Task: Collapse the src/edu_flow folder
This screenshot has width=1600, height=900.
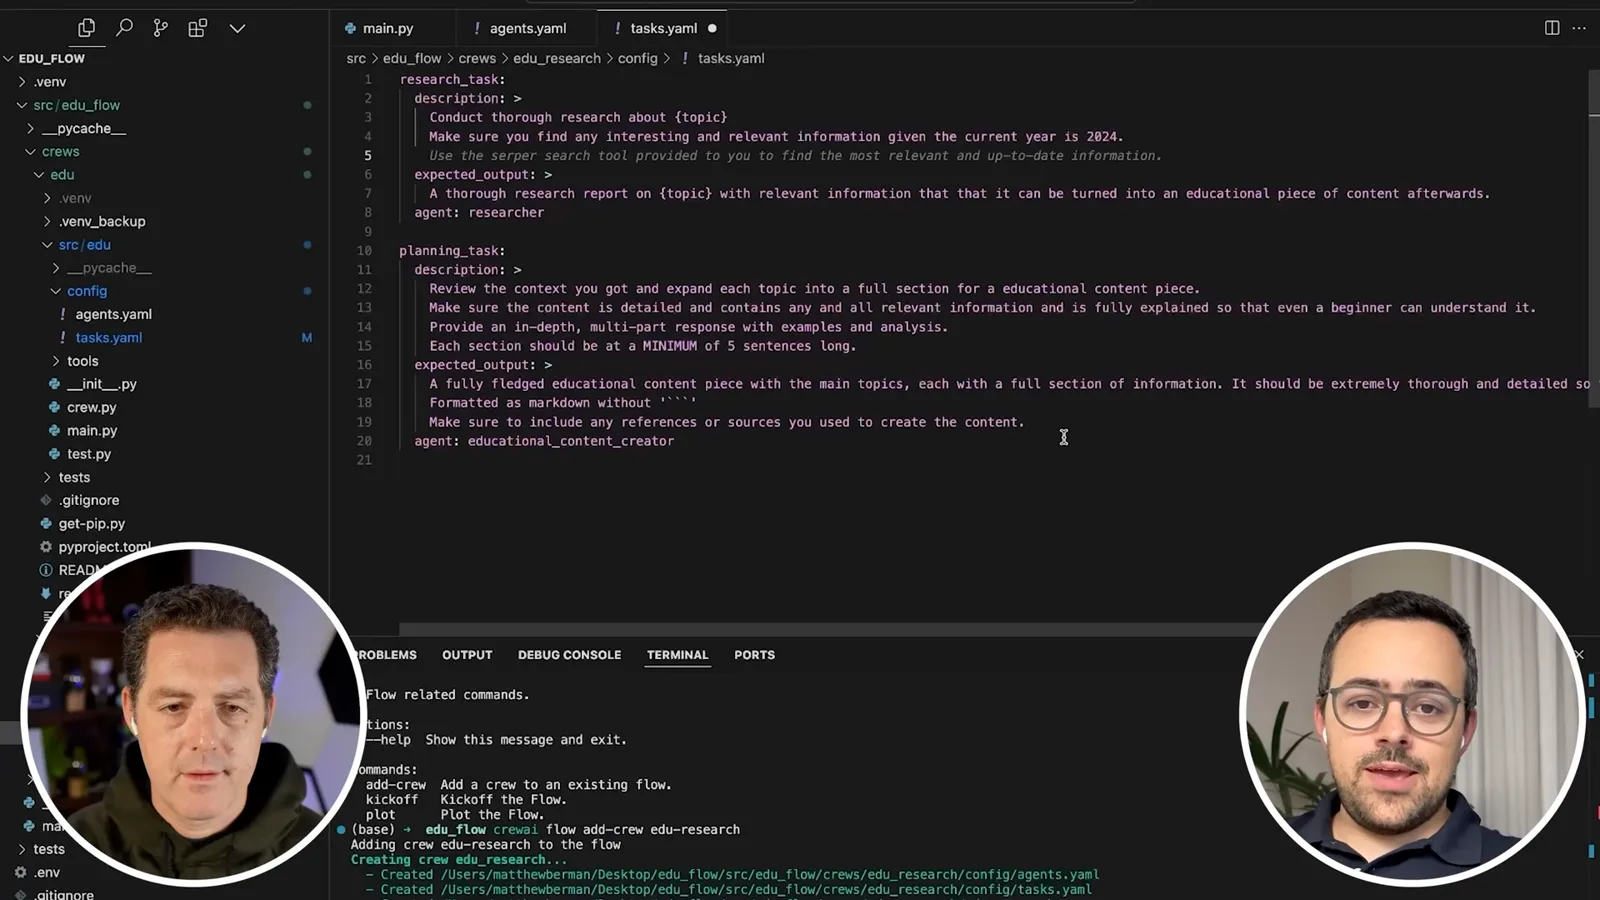Action: click(76, 105)
